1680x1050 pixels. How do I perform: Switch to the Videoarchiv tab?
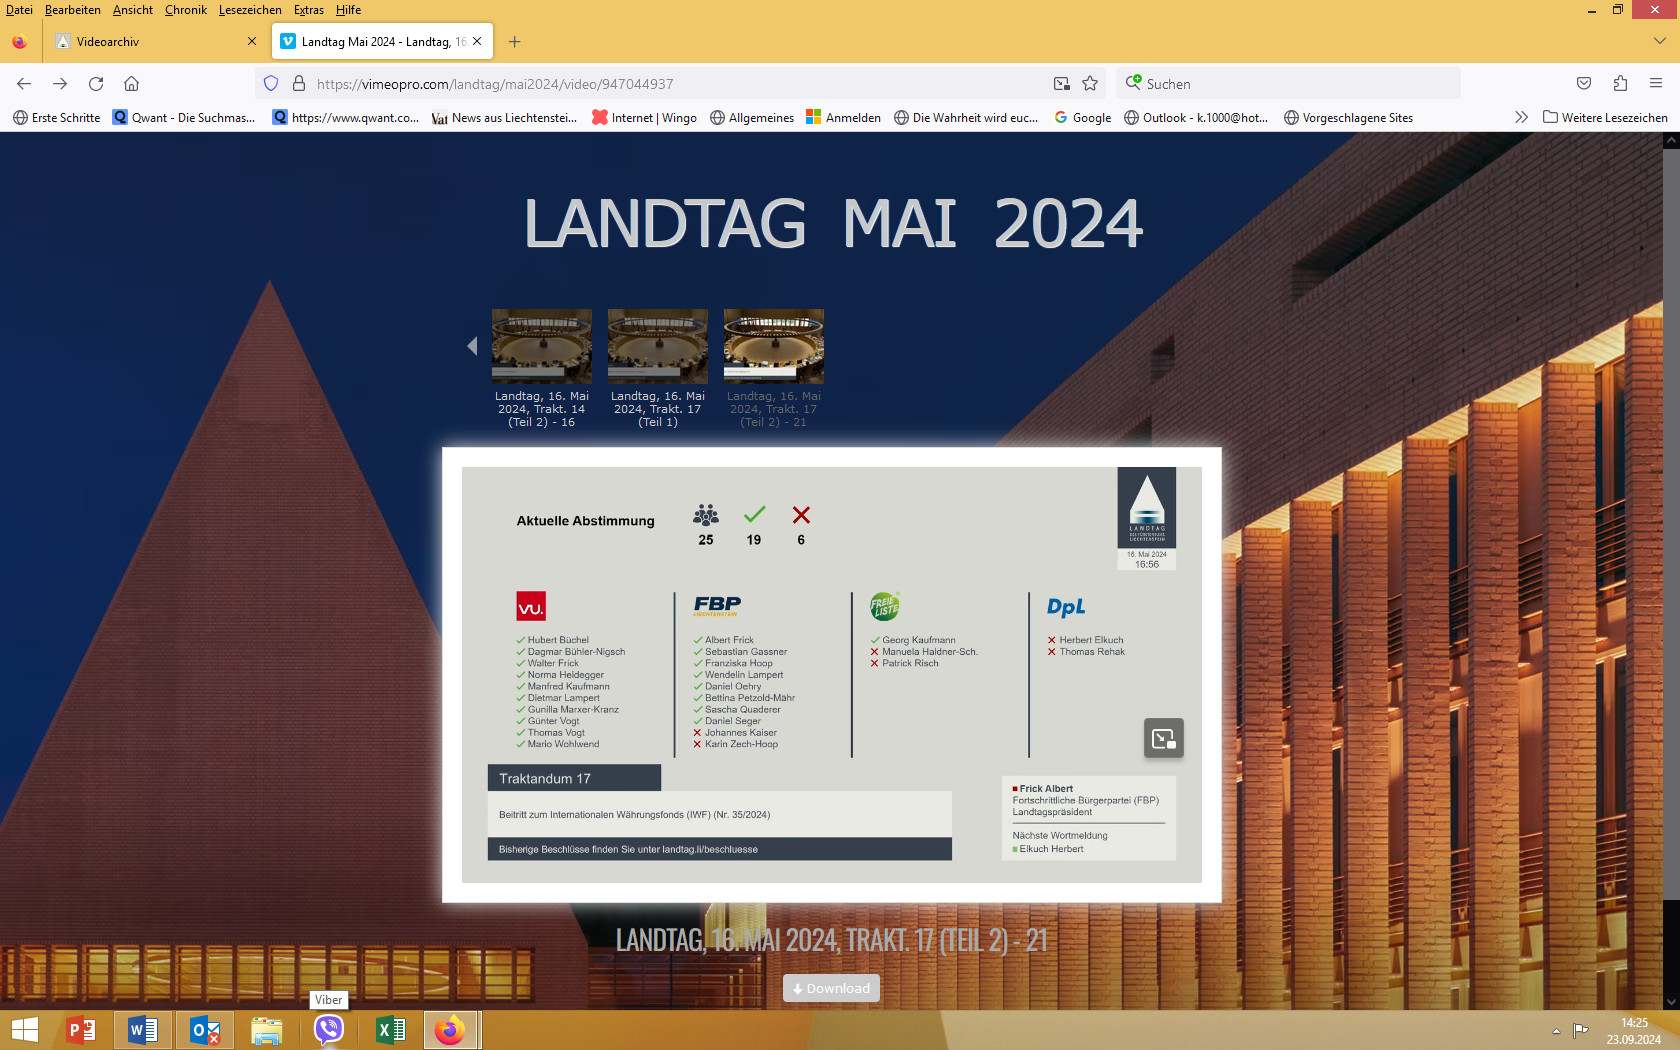click(150, 42)
